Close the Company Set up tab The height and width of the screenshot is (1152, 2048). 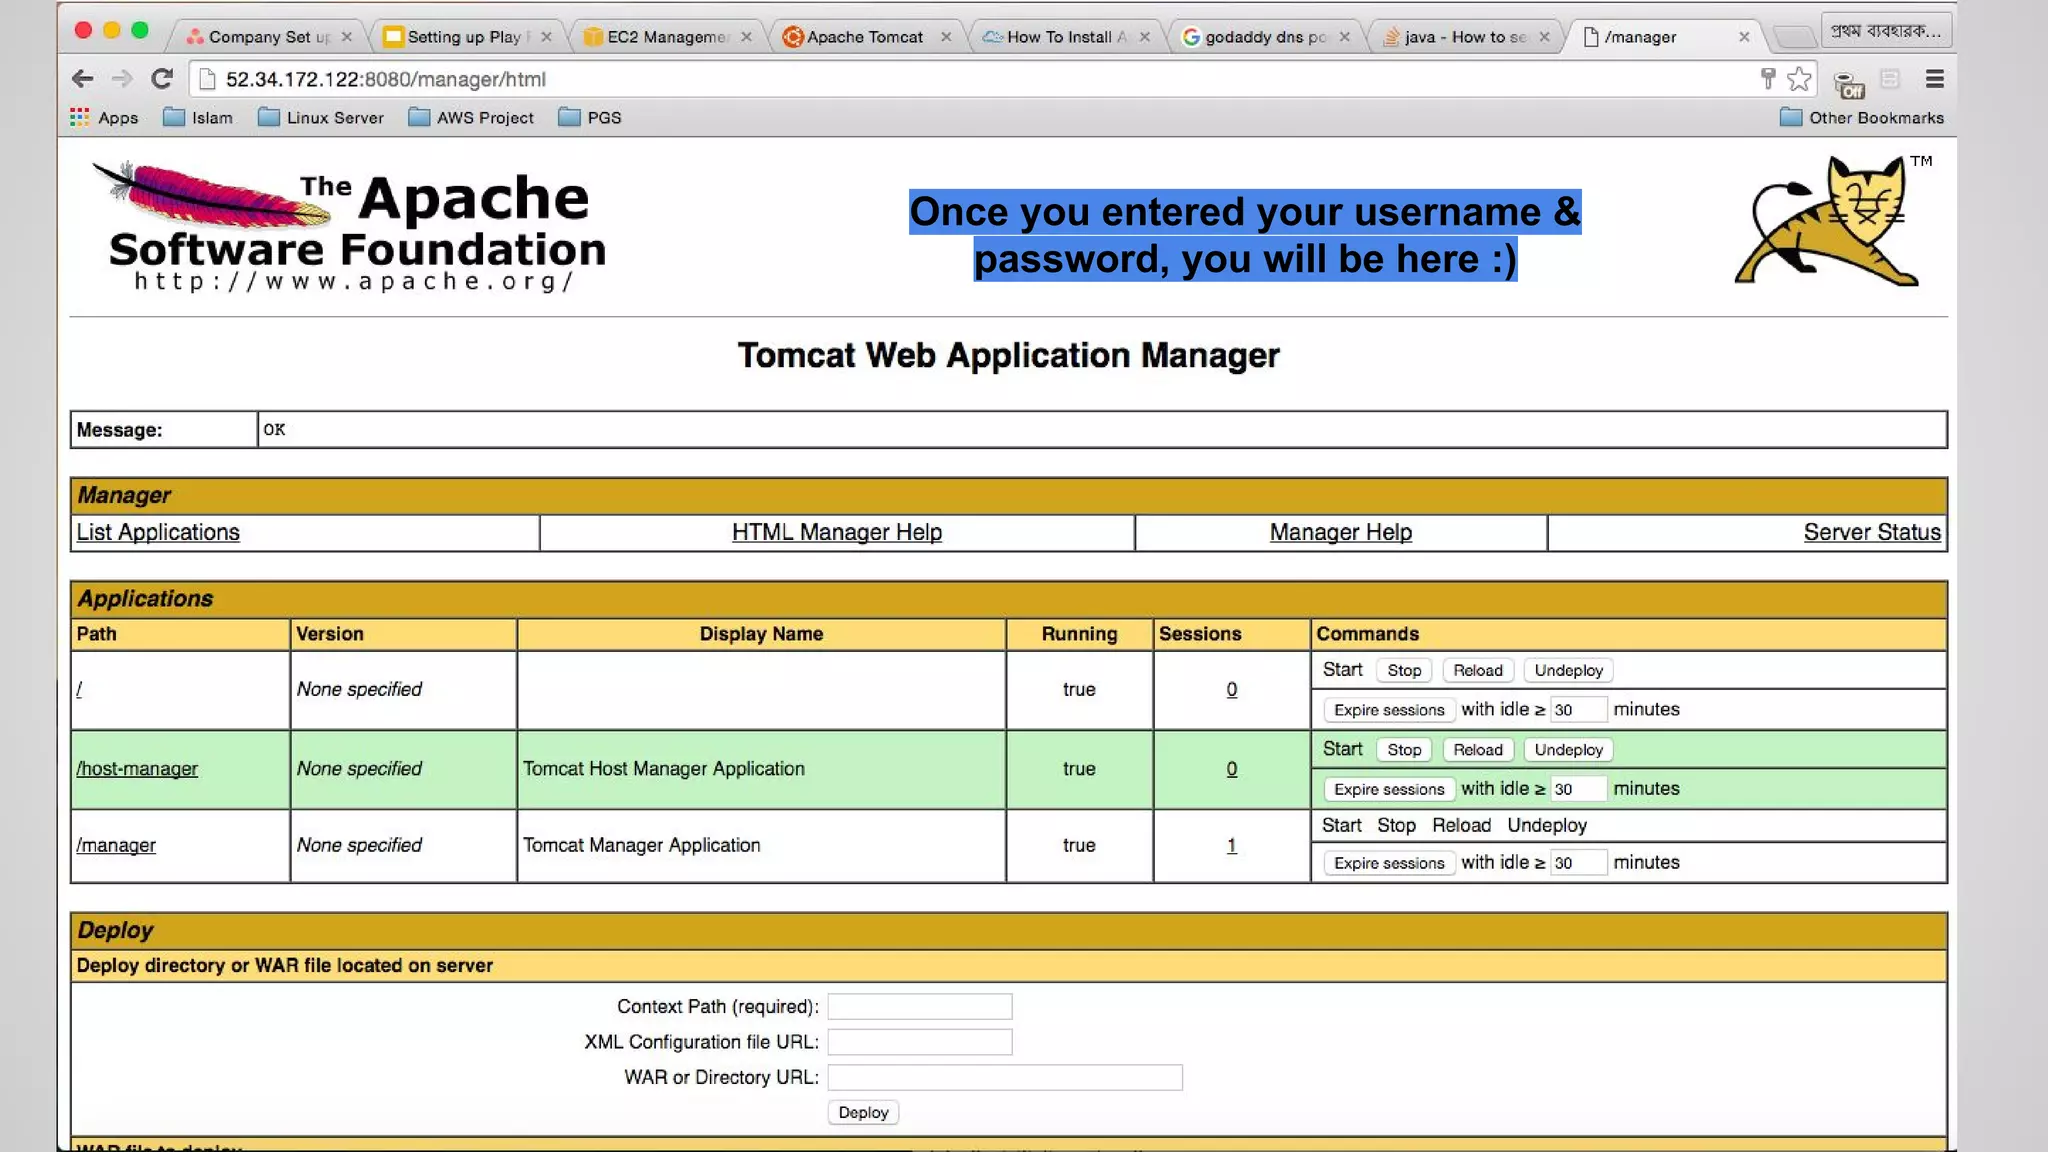pos(347,37)
